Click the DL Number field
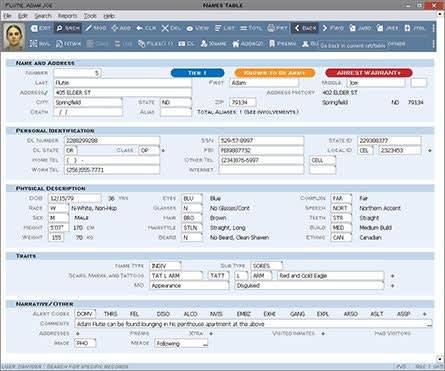The image size is (445, 371). pos(112,141)
